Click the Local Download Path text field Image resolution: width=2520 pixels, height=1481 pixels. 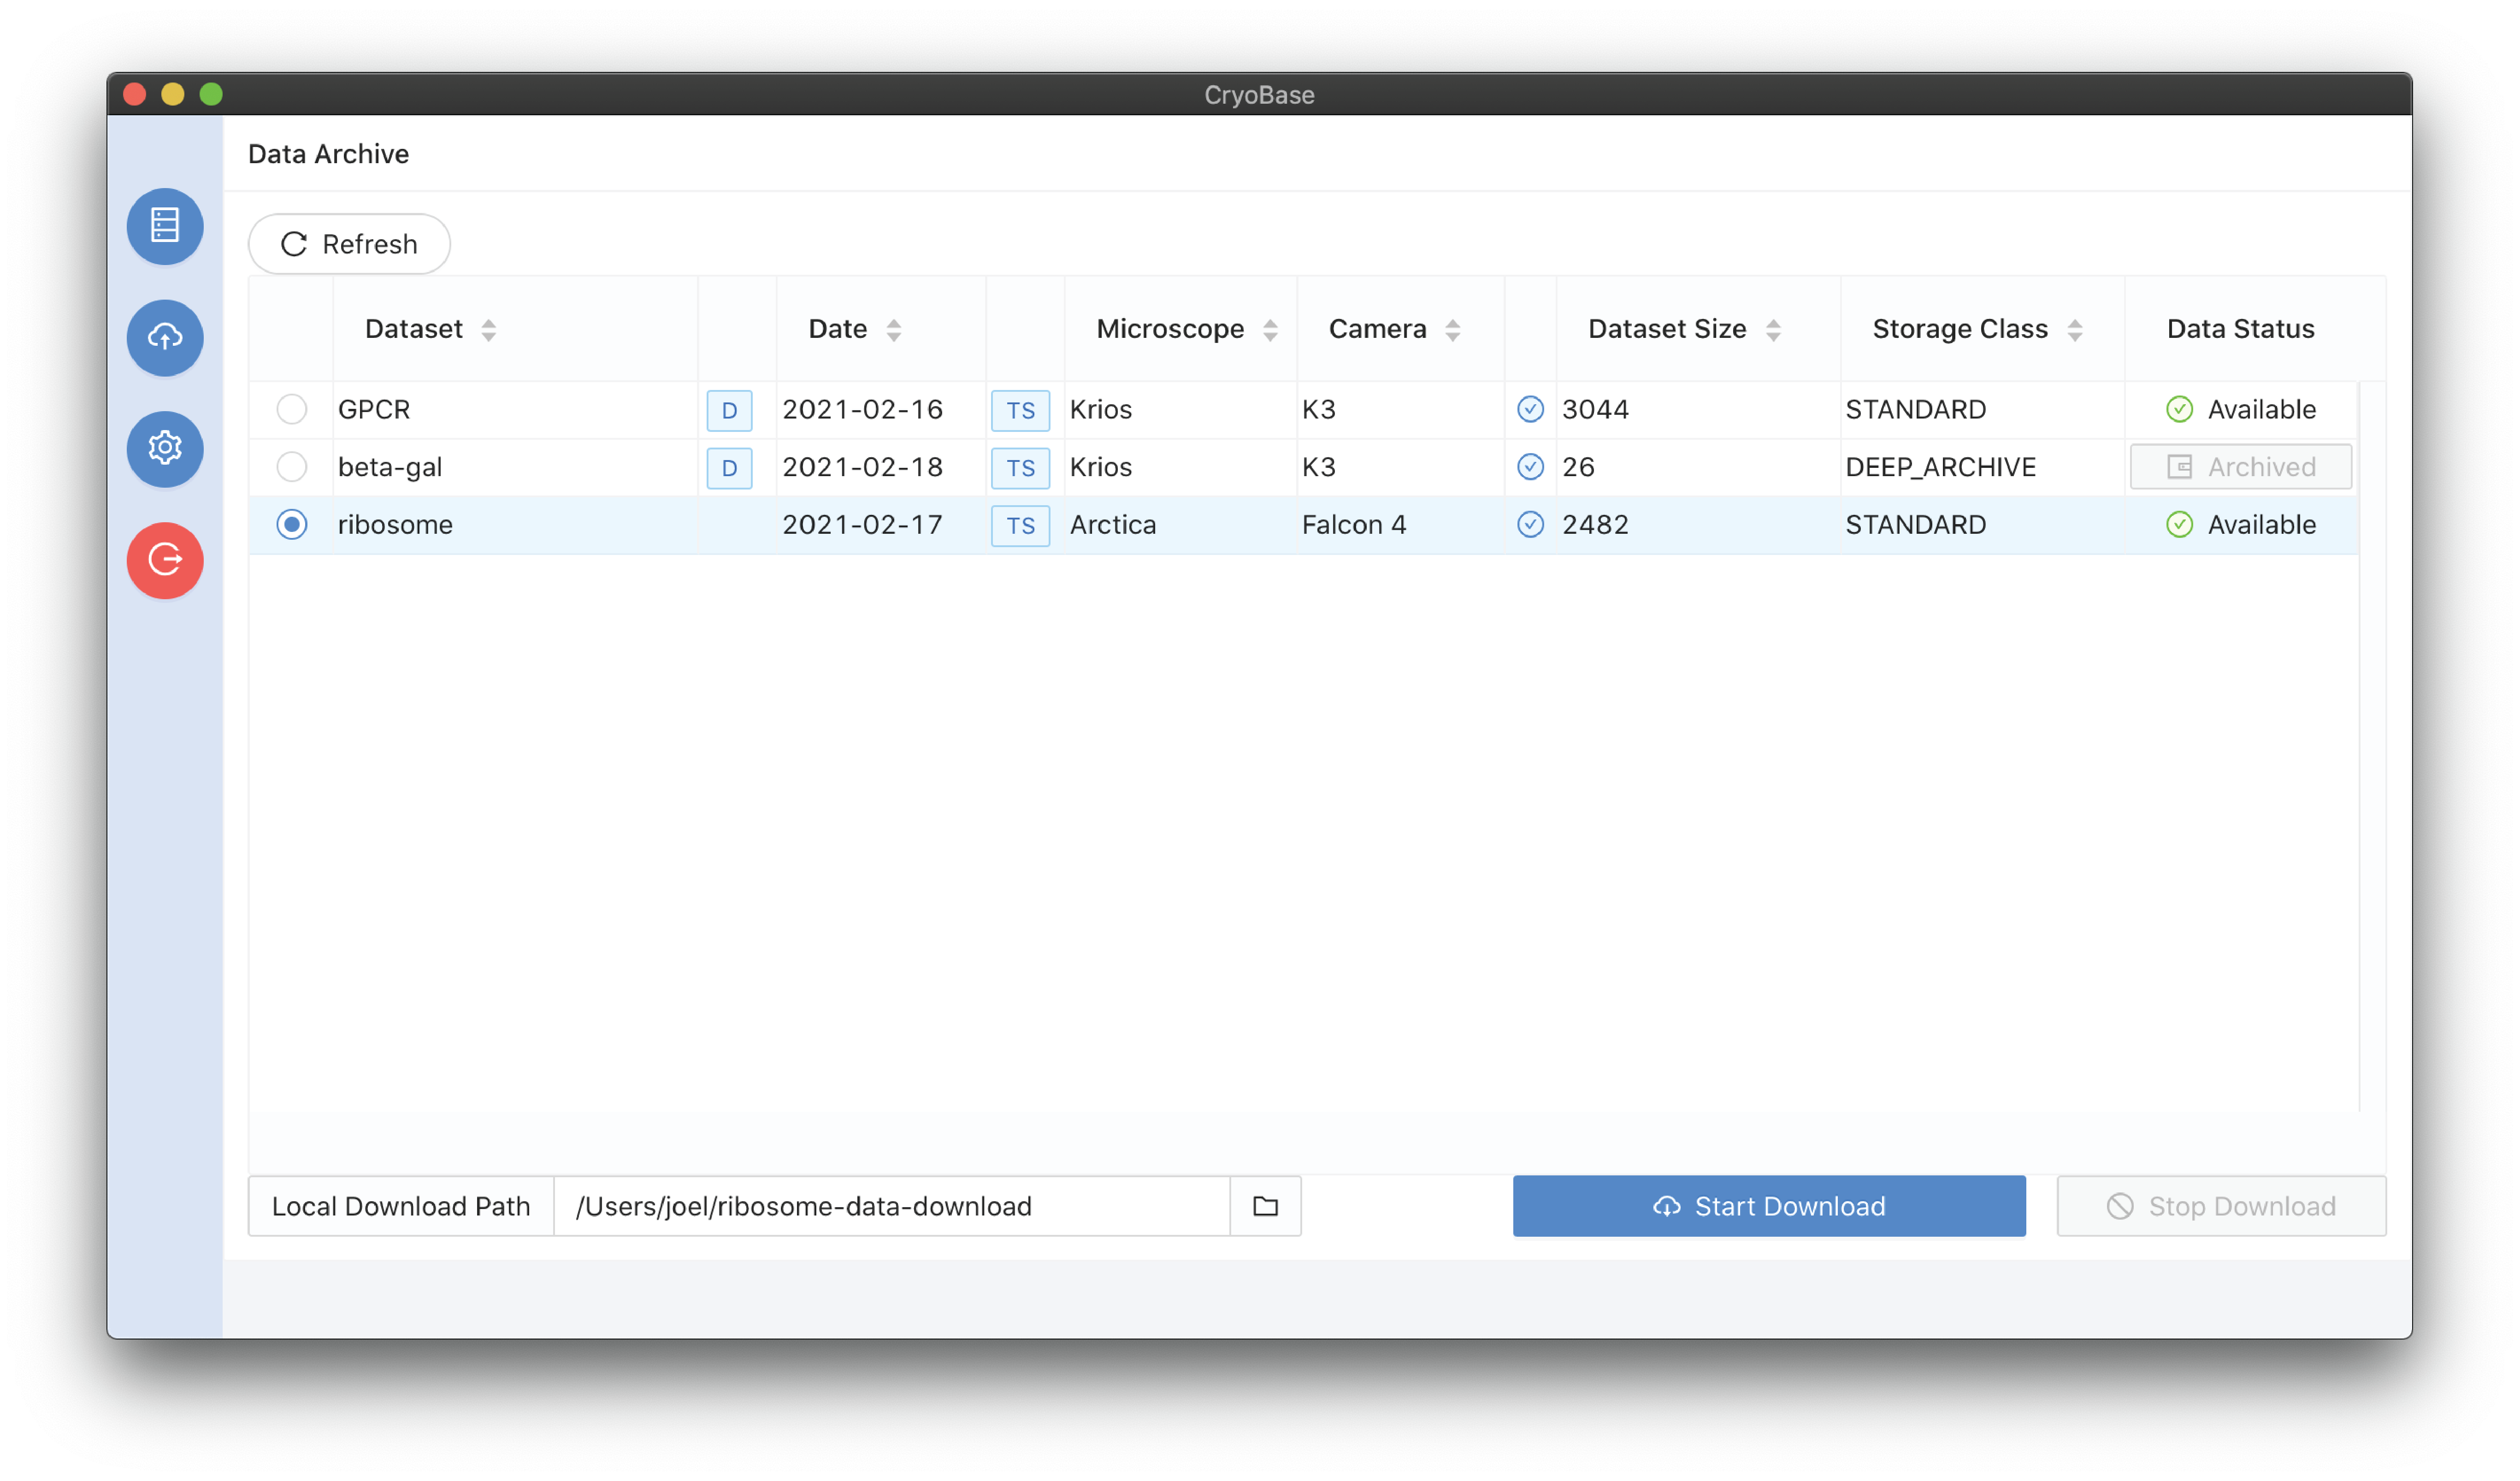coord(890,1206)
